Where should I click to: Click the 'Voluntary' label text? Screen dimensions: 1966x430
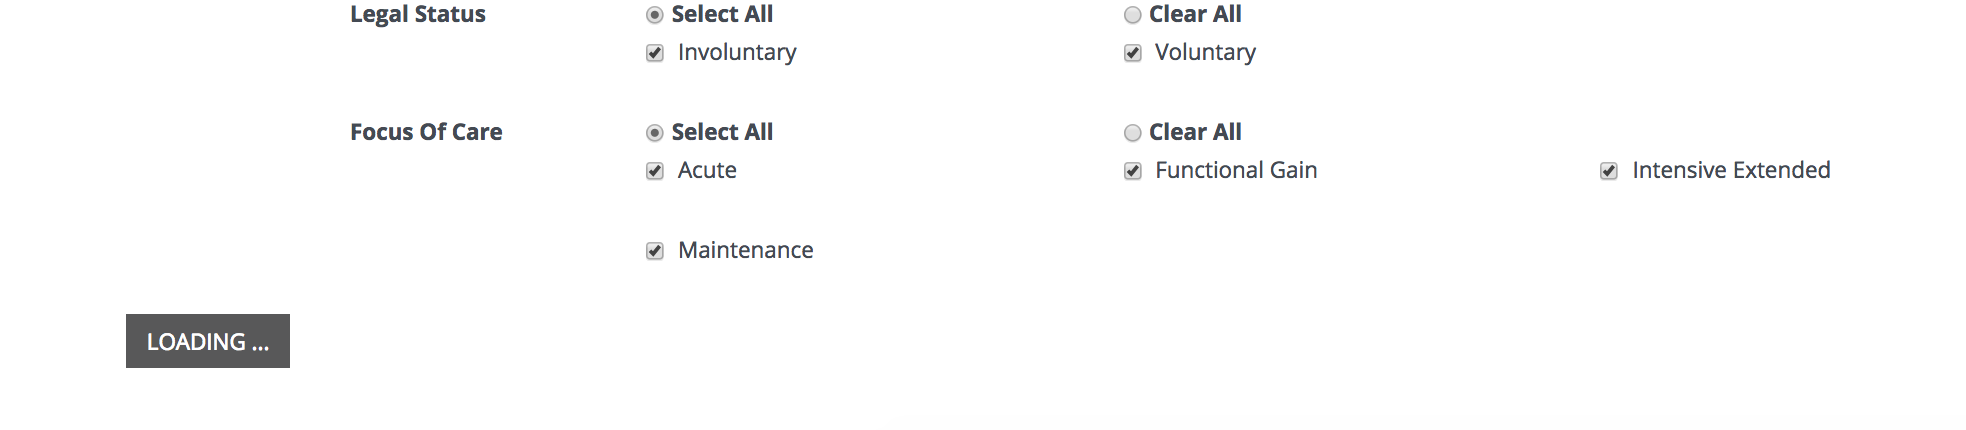coord(1205,52)
